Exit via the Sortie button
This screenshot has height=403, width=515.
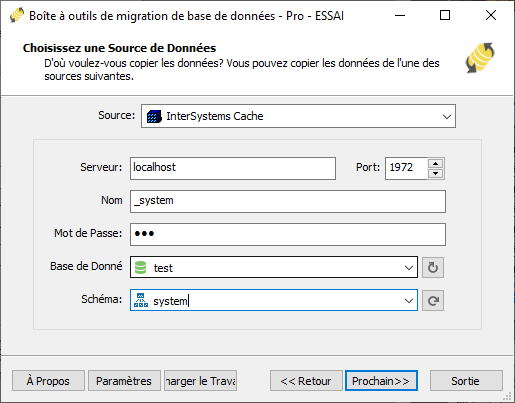(x=466, y=381)
